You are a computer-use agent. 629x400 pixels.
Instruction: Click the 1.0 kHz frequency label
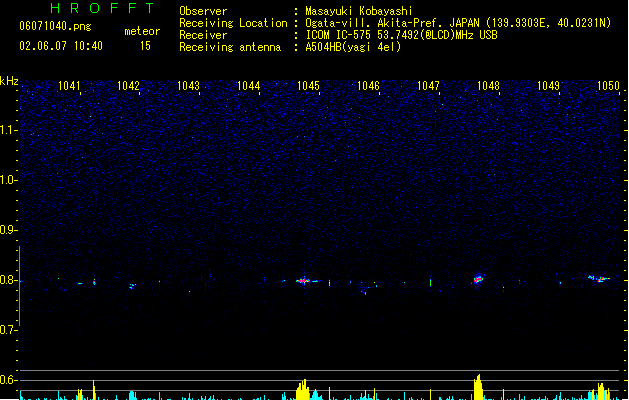(x=8, y=180)
